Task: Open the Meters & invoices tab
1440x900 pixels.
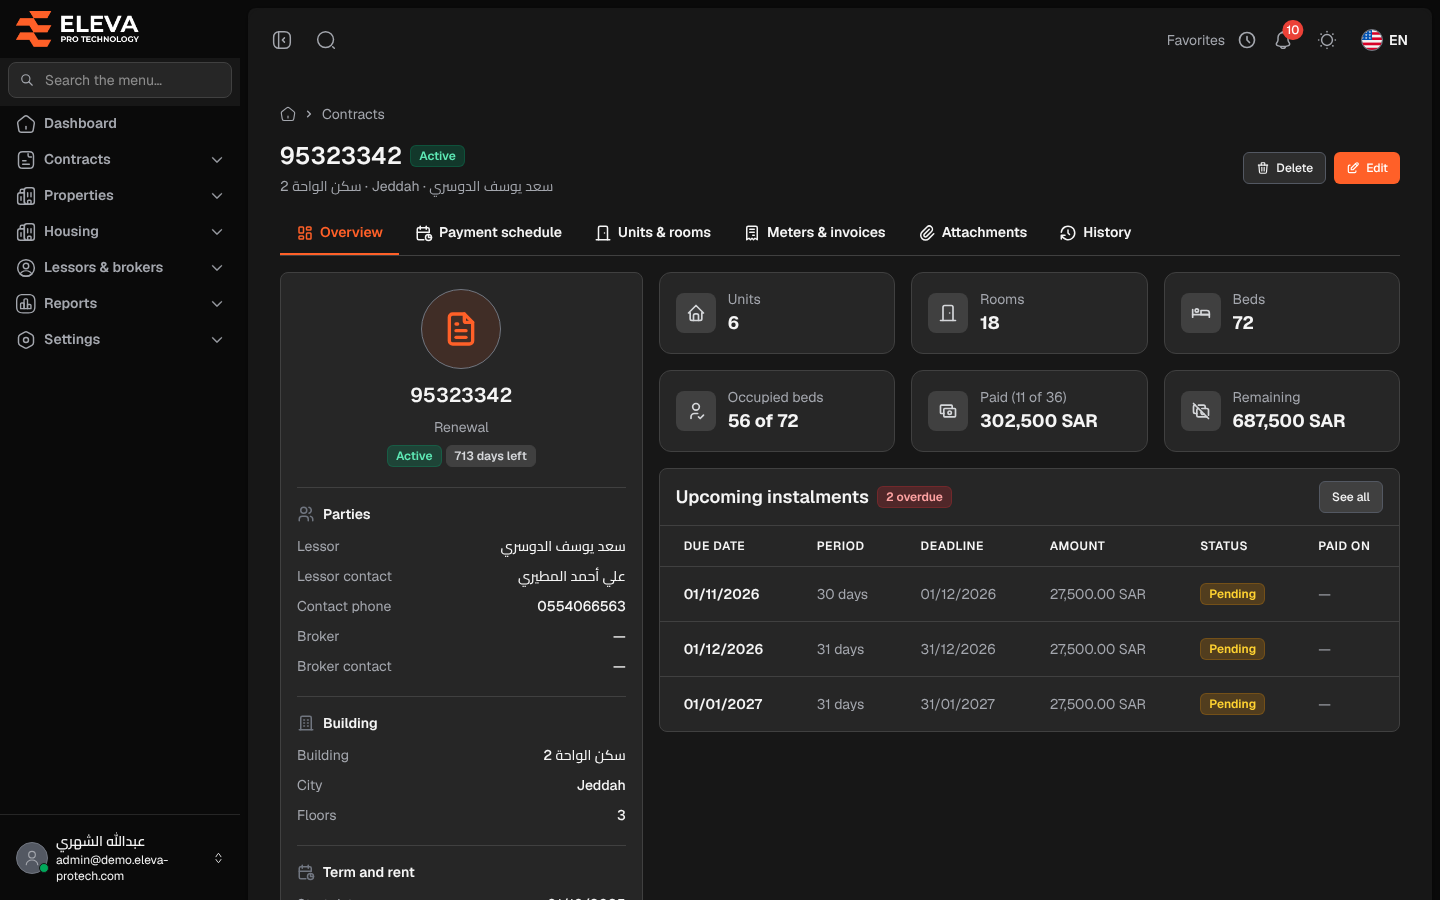Action: point(815,233)
